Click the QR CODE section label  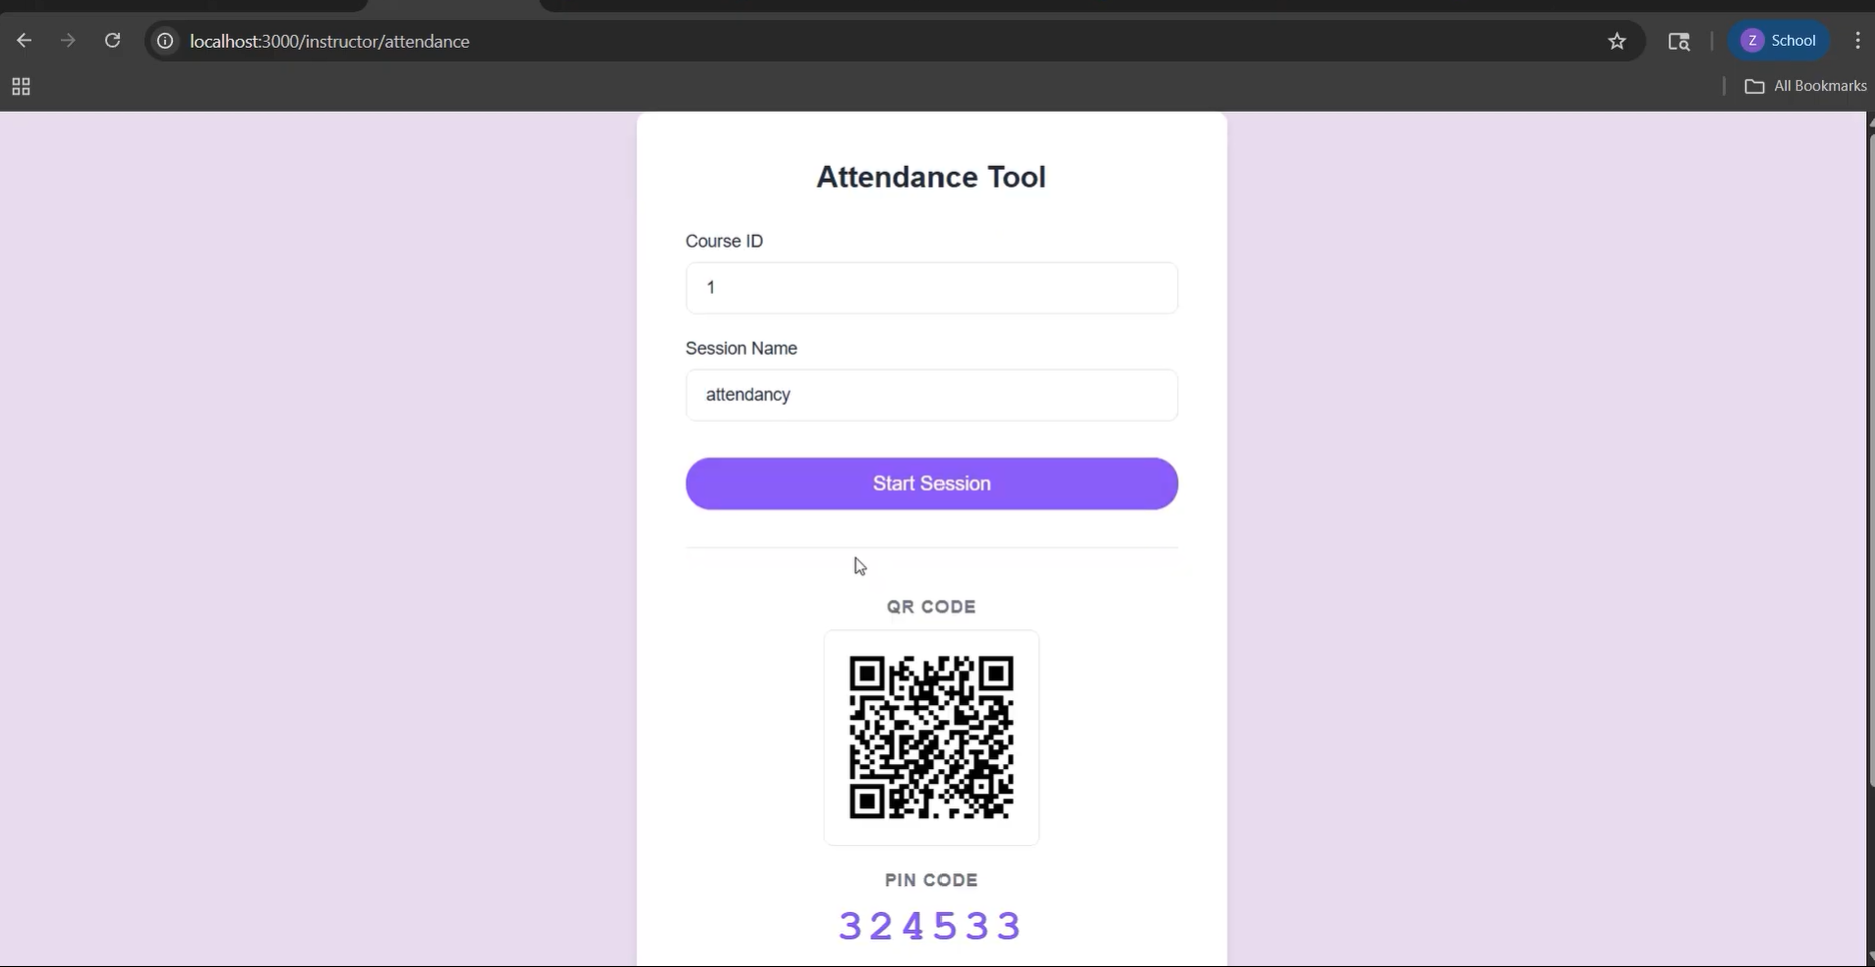tap(931, 606)
